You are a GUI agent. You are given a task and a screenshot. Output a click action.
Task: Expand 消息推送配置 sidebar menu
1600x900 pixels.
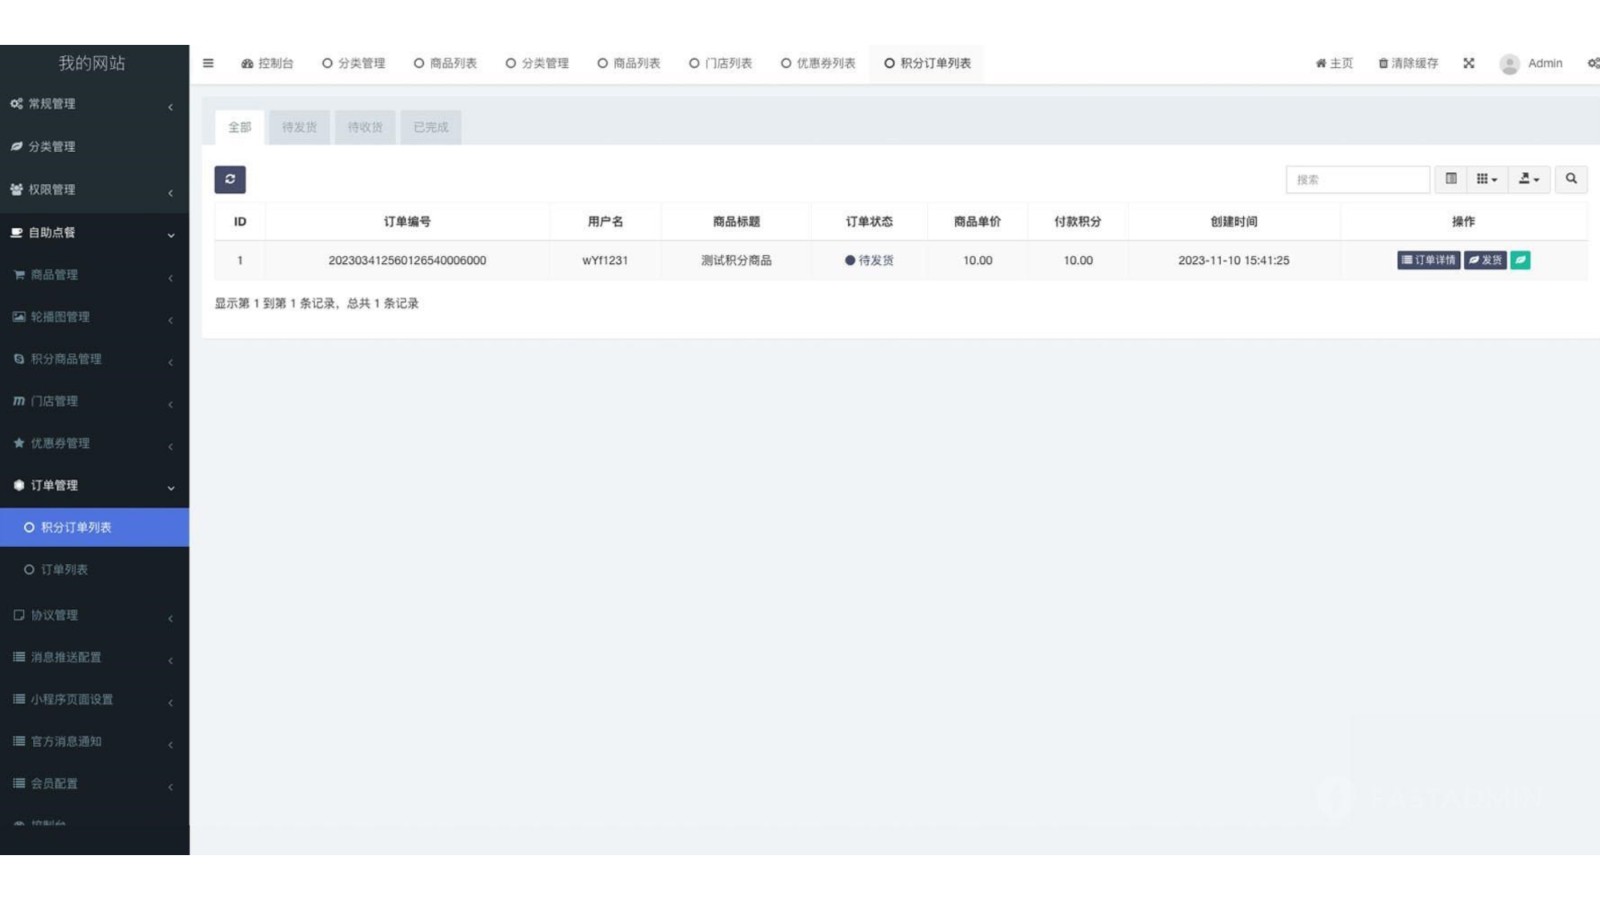click(94, 657)
